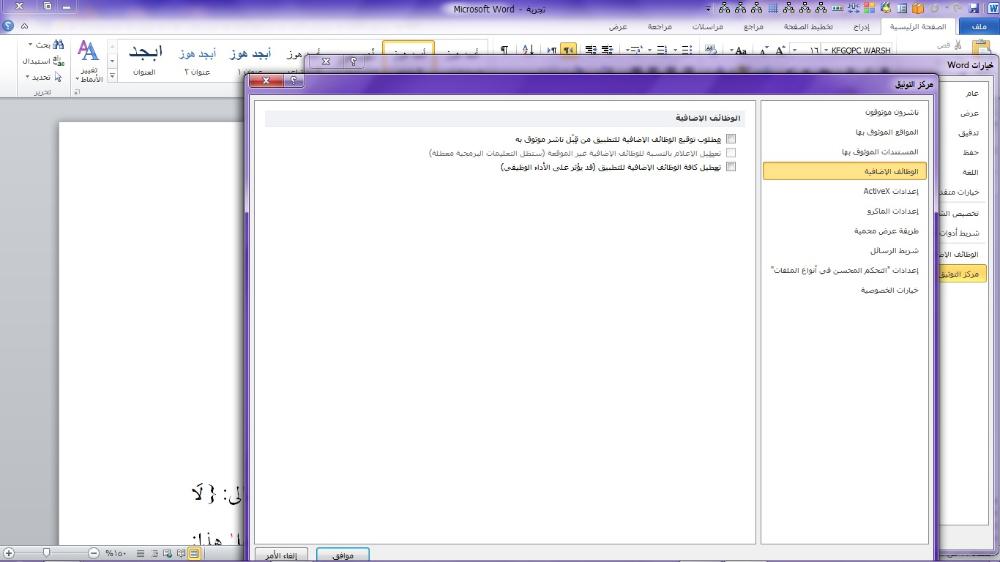1000x562 pixels.
Task: Click the Select (تحديد) cursor icon
Action: tap(58, 77)
